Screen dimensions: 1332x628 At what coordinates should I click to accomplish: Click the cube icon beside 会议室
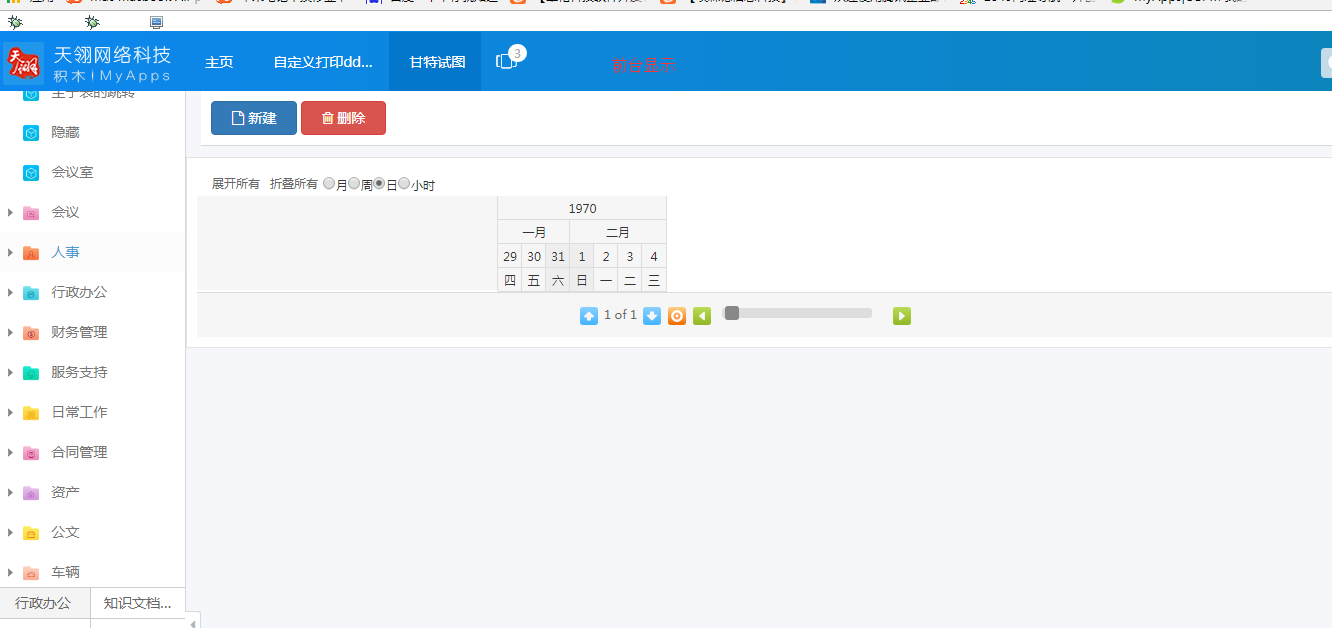click(x=31, y=172)
